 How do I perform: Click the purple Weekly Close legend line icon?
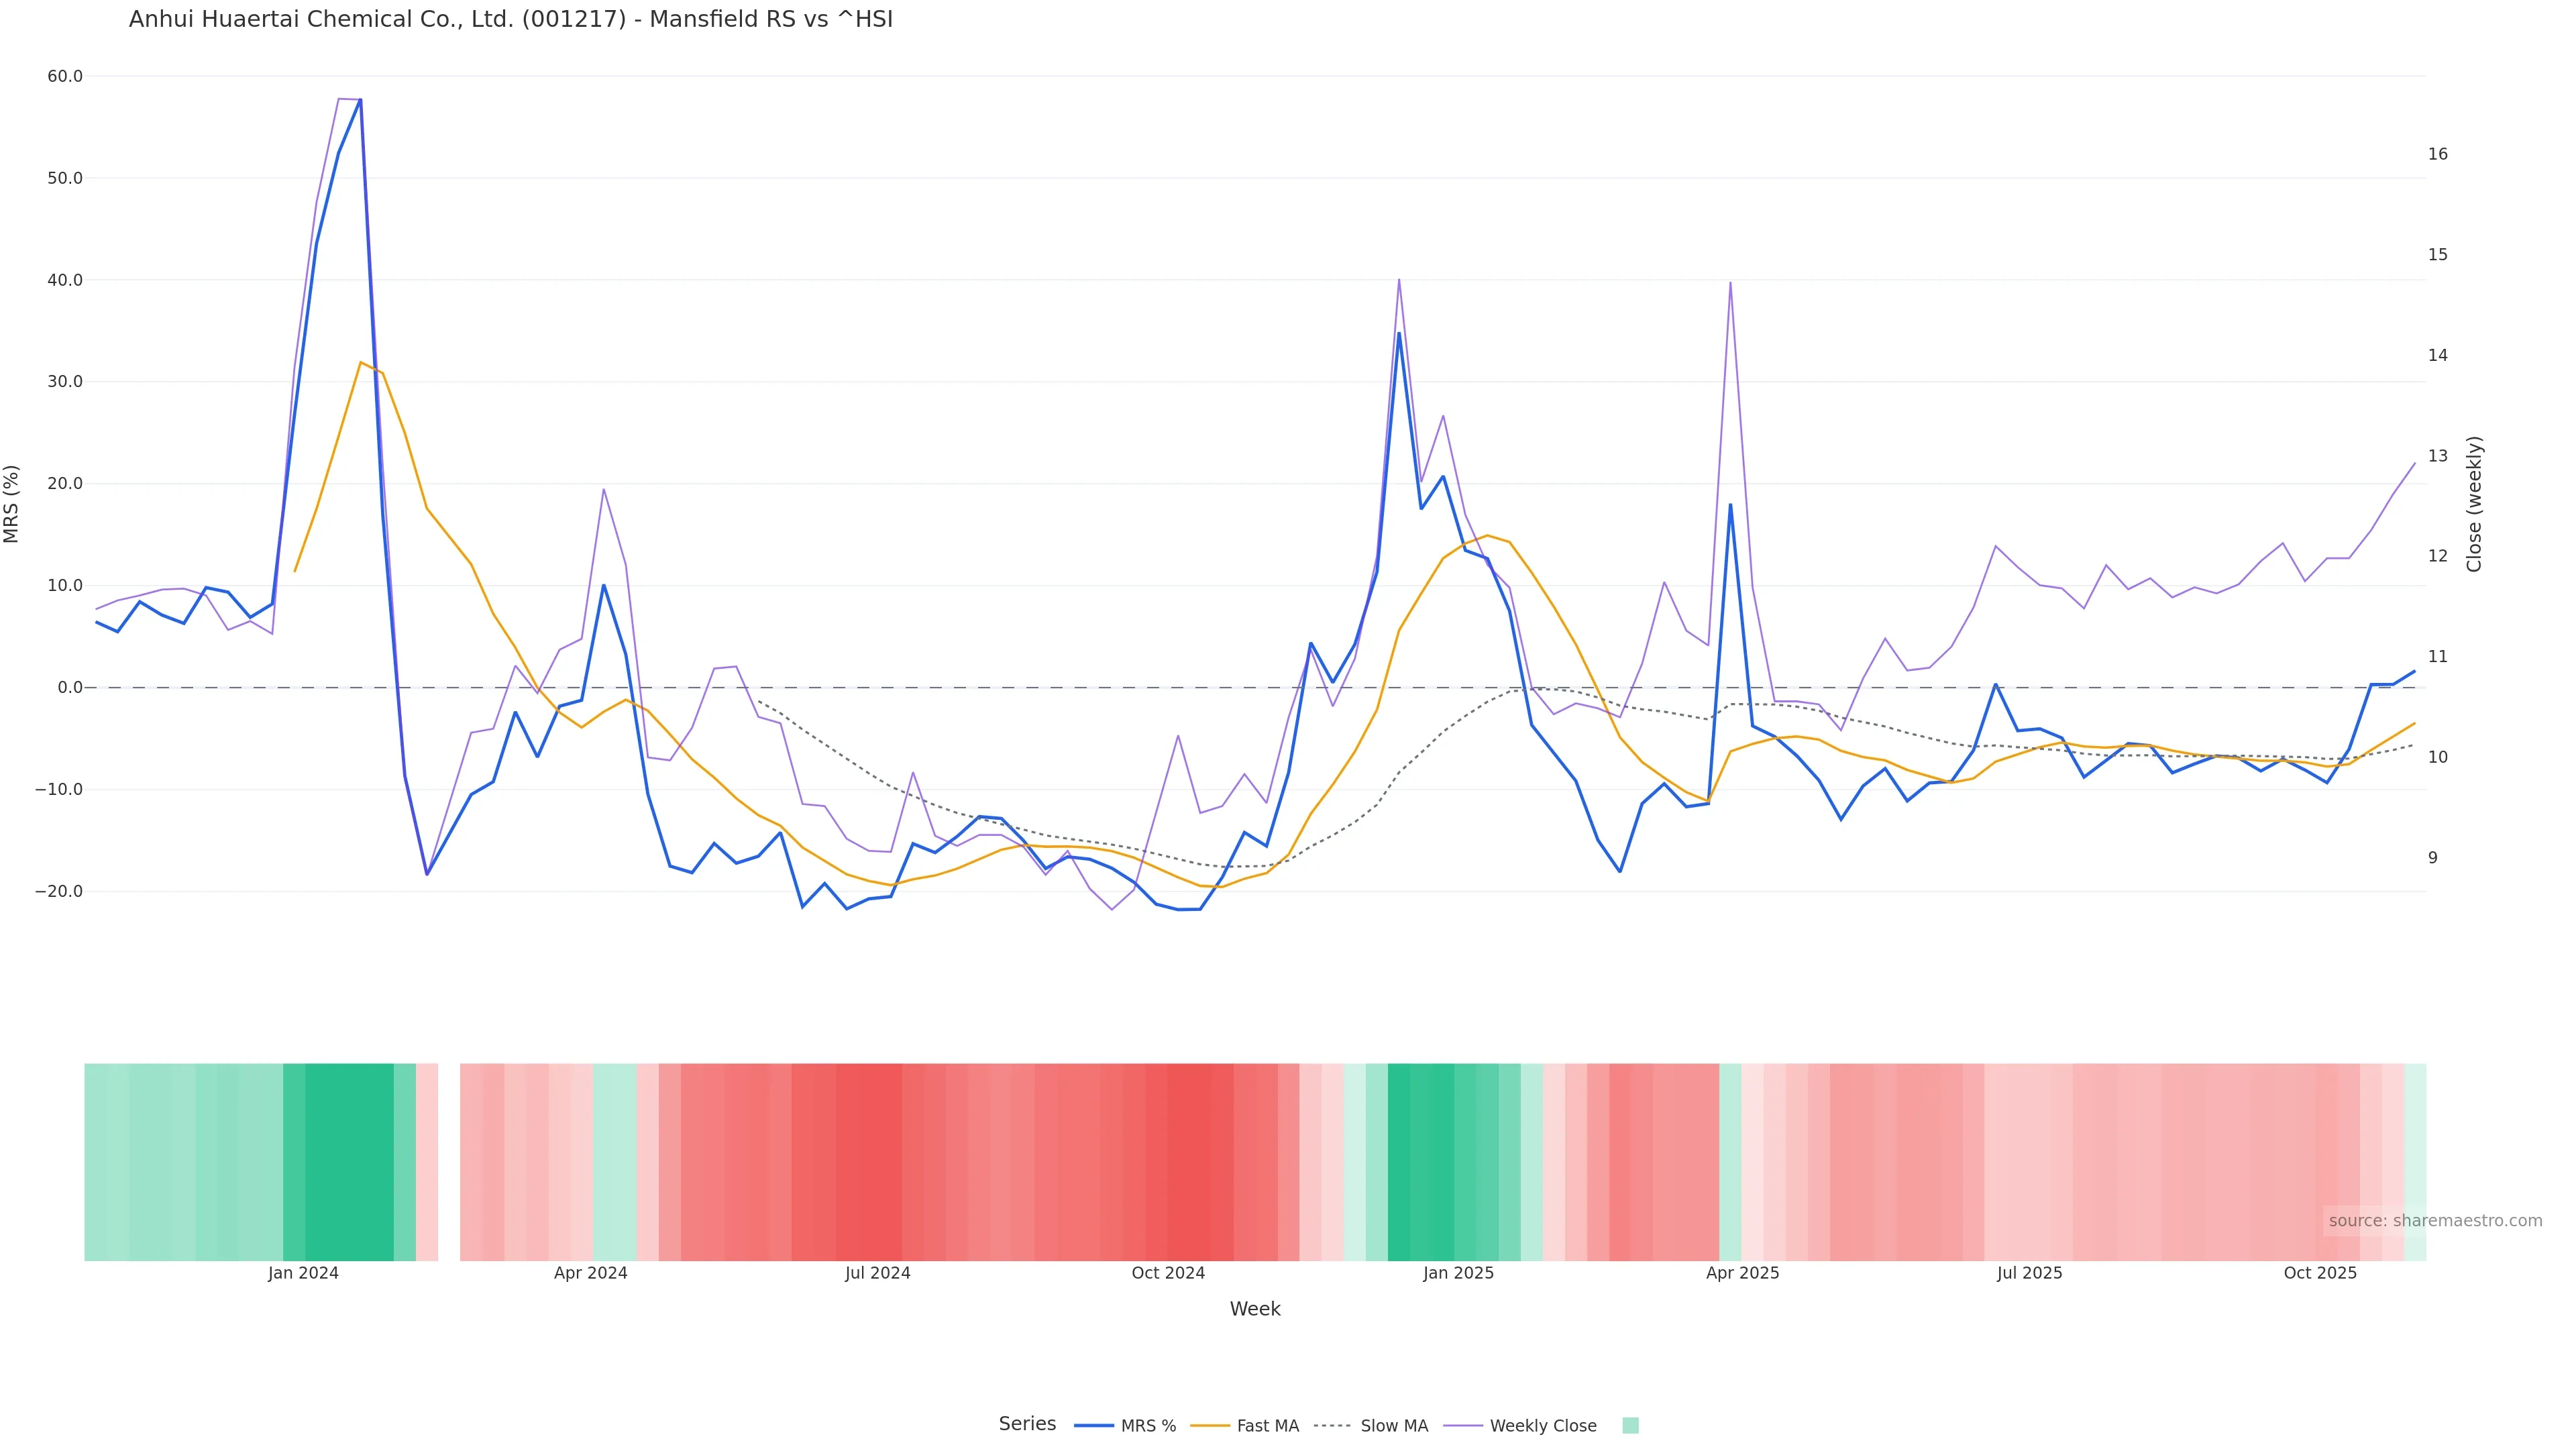(x=1463, y=1426)
